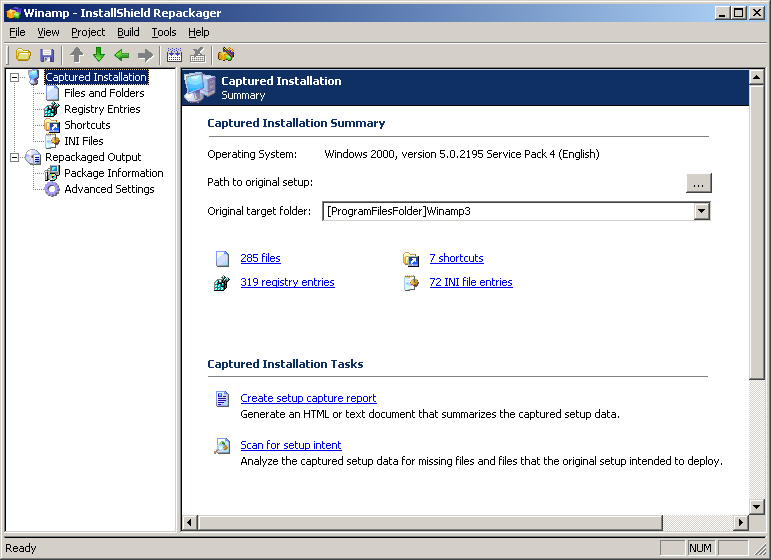This screenshot has width=771, height=560.
Task: Select Registry Entries in the tree
Action: (102, 109)
